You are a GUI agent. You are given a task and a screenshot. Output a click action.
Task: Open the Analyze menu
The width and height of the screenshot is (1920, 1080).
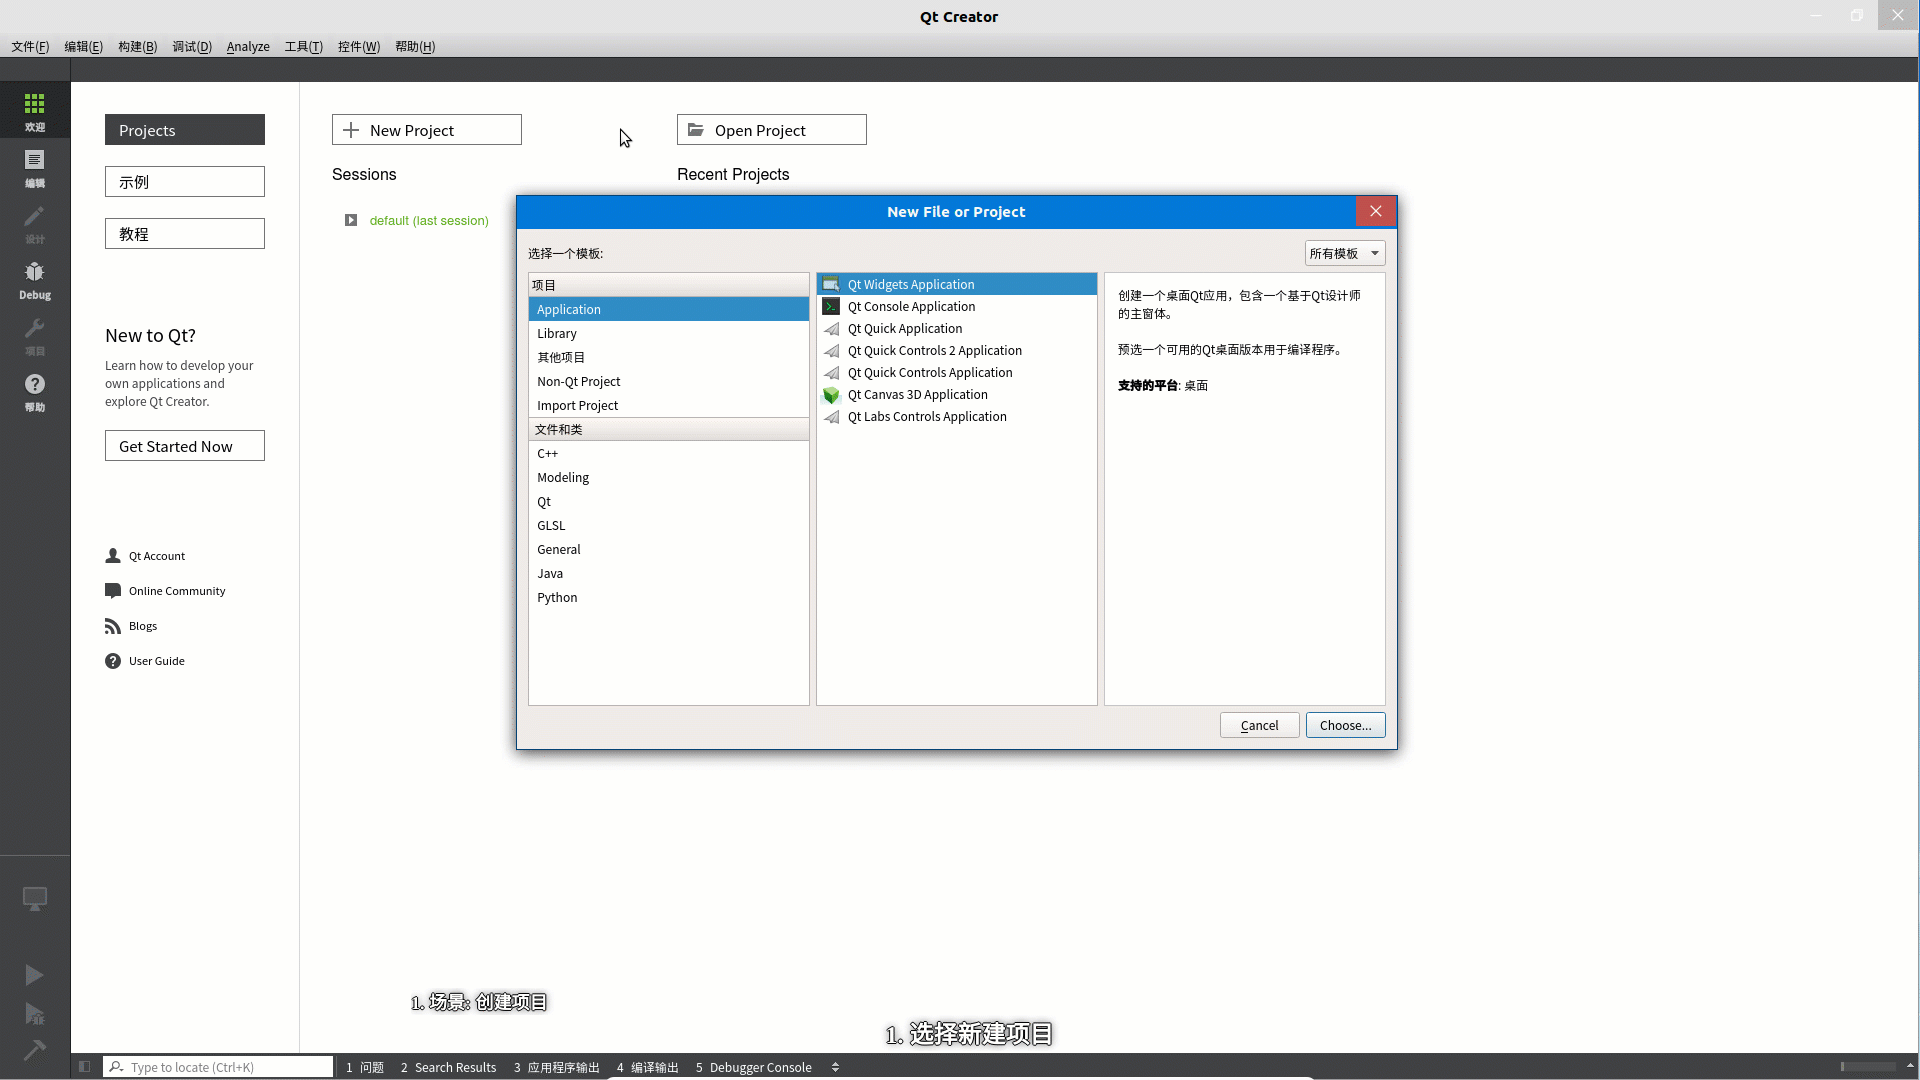pos(248,46)
